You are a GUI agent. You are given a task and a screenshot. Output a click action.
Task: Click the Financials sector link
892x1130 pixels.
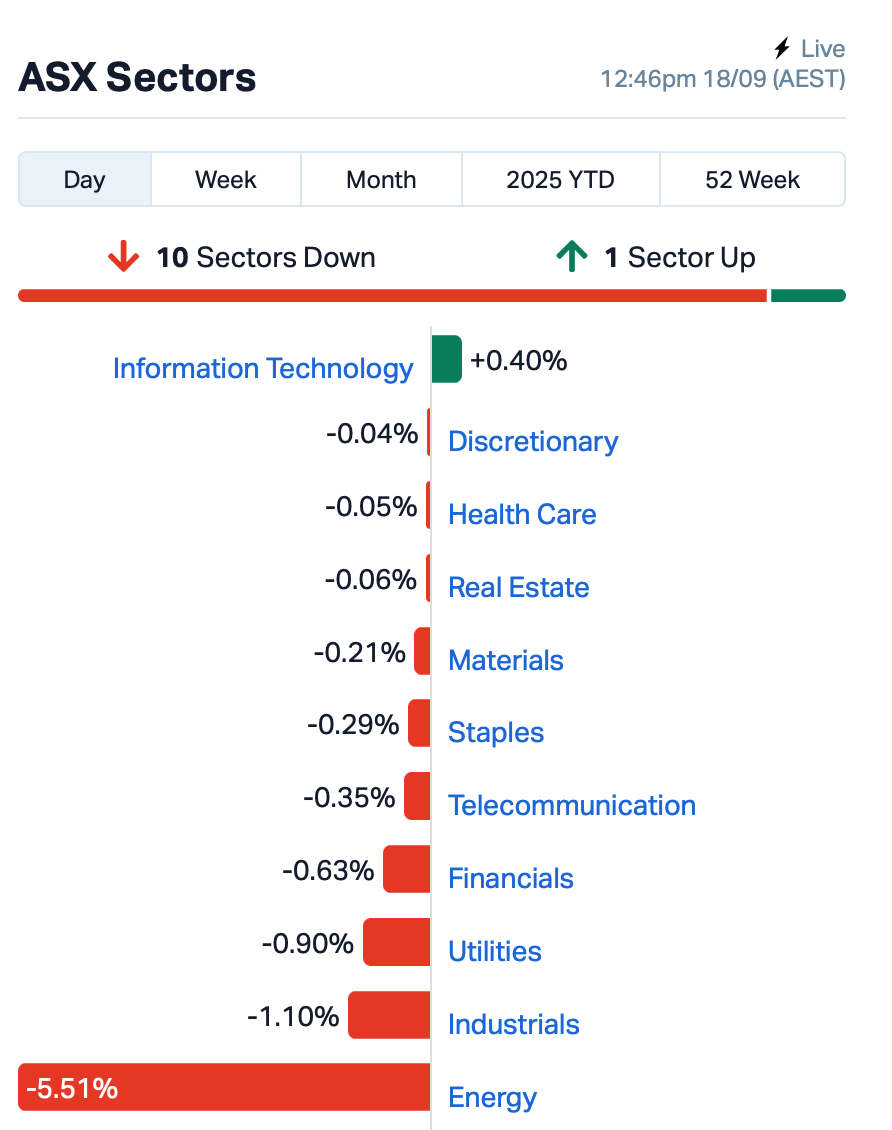point(511,878)
